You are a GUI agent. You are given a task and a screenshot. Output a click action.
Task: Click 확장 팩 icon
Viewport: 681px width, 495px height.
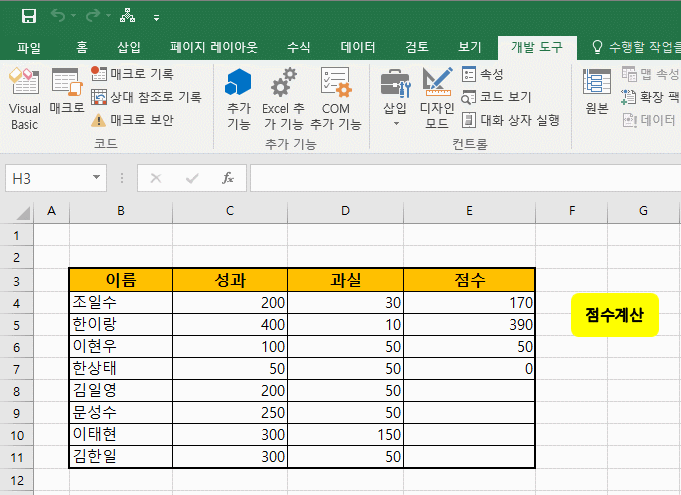click(x=650, y=97)
